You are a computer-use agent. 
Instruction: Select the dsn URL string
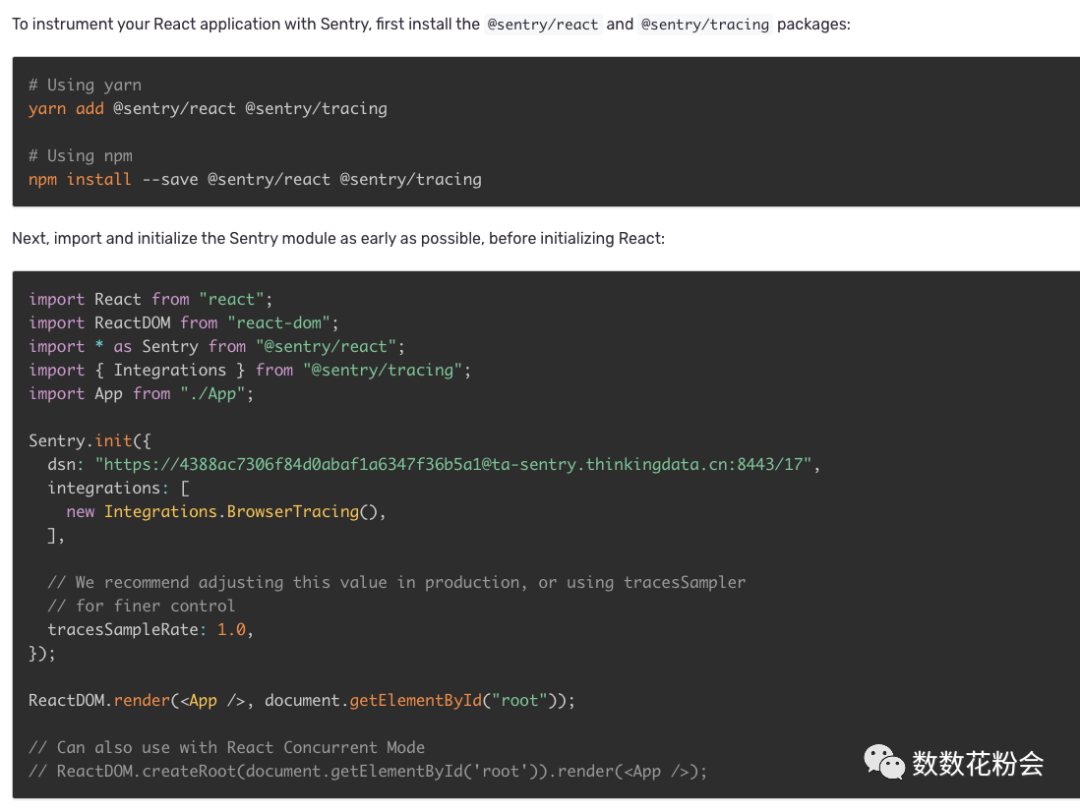tap(453, 464)
